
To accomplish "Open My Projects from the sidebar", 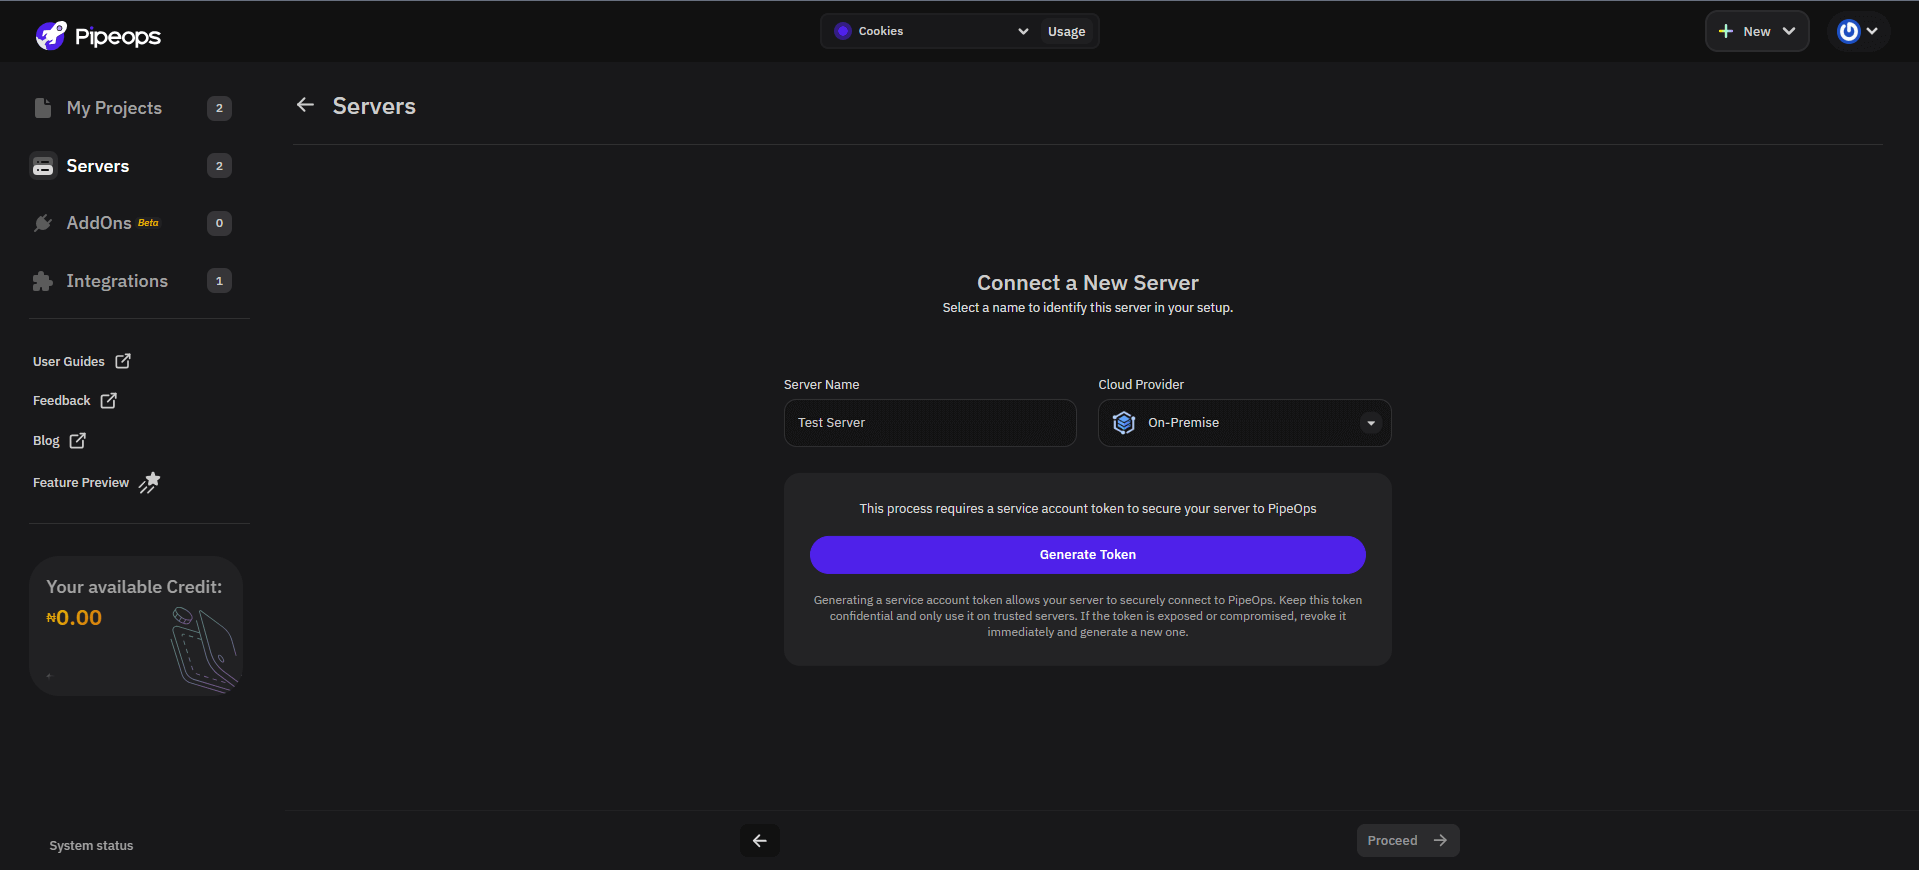I will (114, 108).
